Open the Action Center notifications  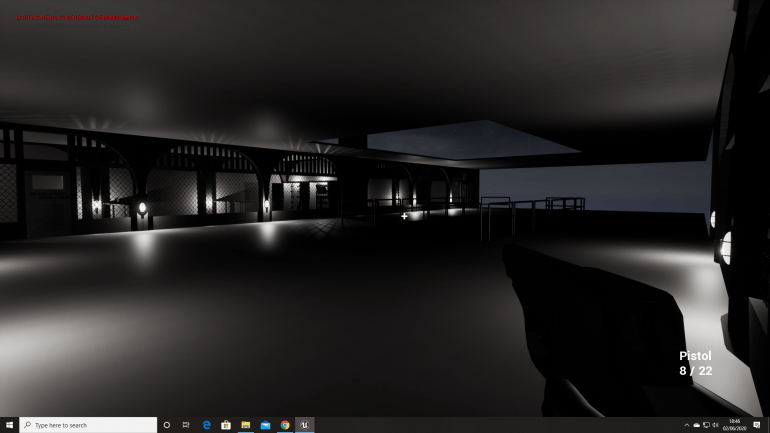point(757,425)
